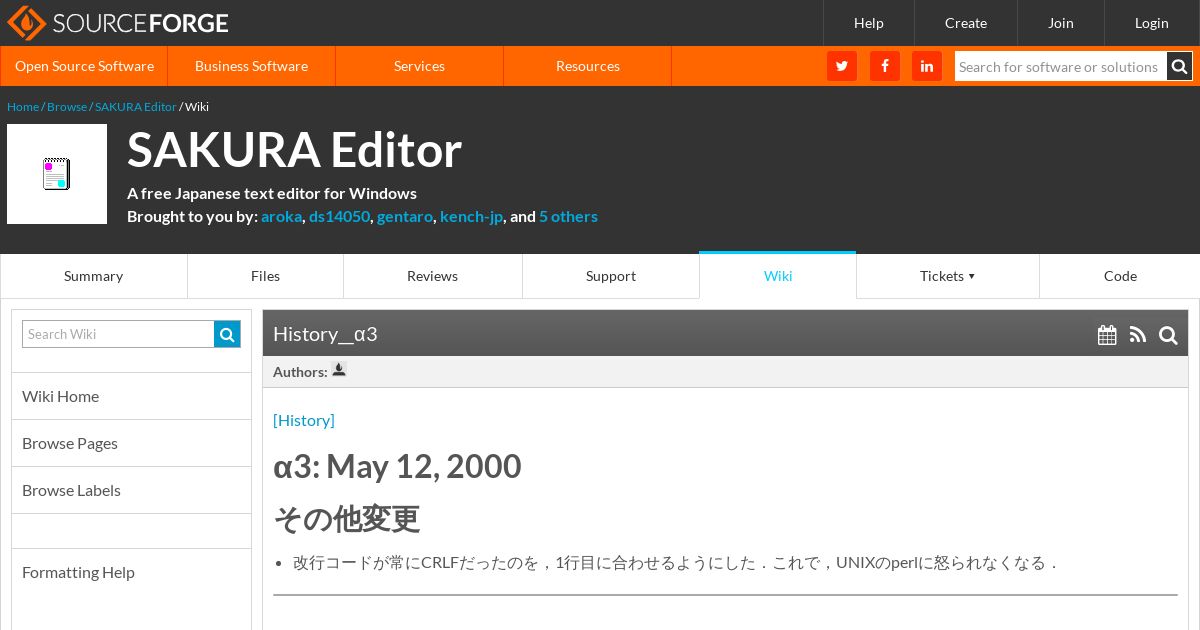This screenshot has height=630, width=1200.
Task: Click Home breadcrumb link
Action: 23,107
